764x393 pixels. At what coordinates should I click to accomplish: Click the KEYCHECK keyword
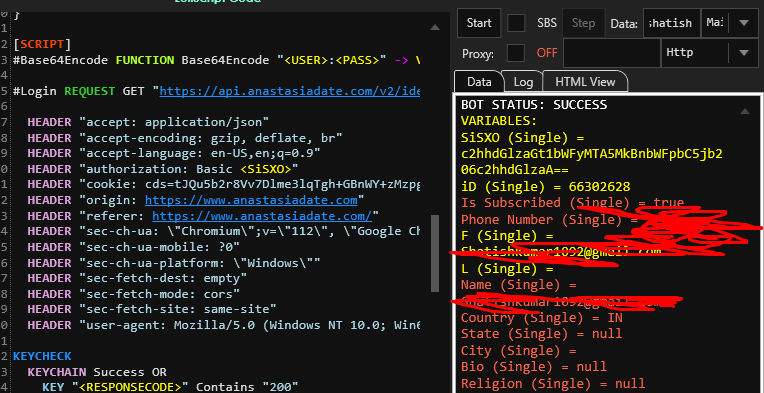(x=42, y=356)
